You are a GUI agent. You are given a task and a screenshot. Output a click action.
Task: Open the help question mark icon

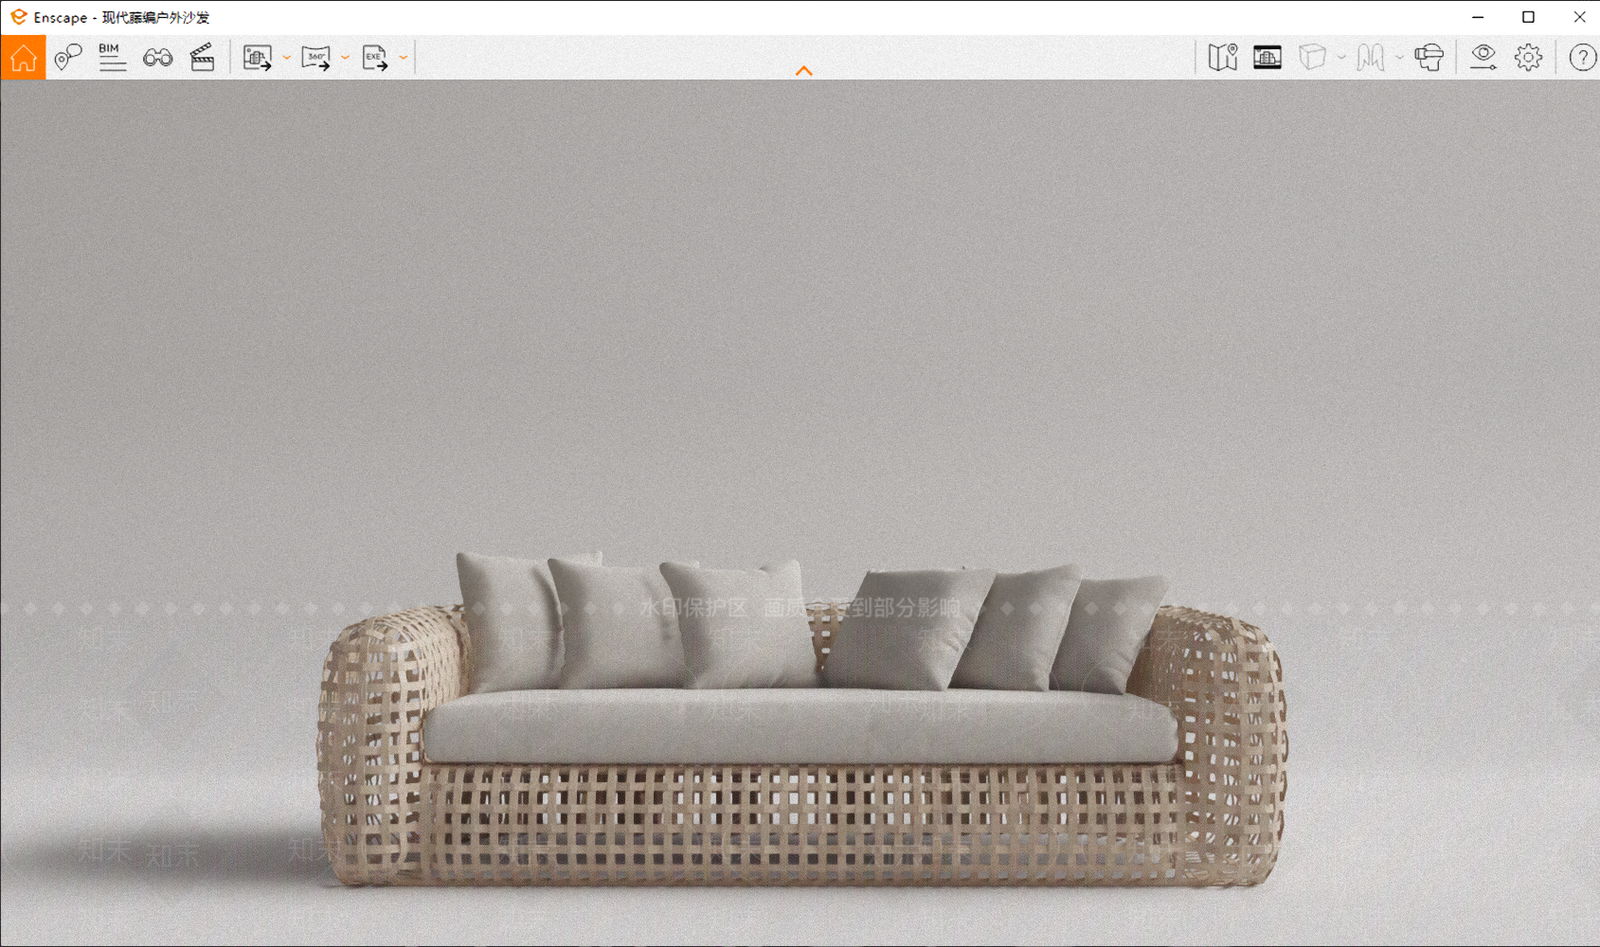1582,57
